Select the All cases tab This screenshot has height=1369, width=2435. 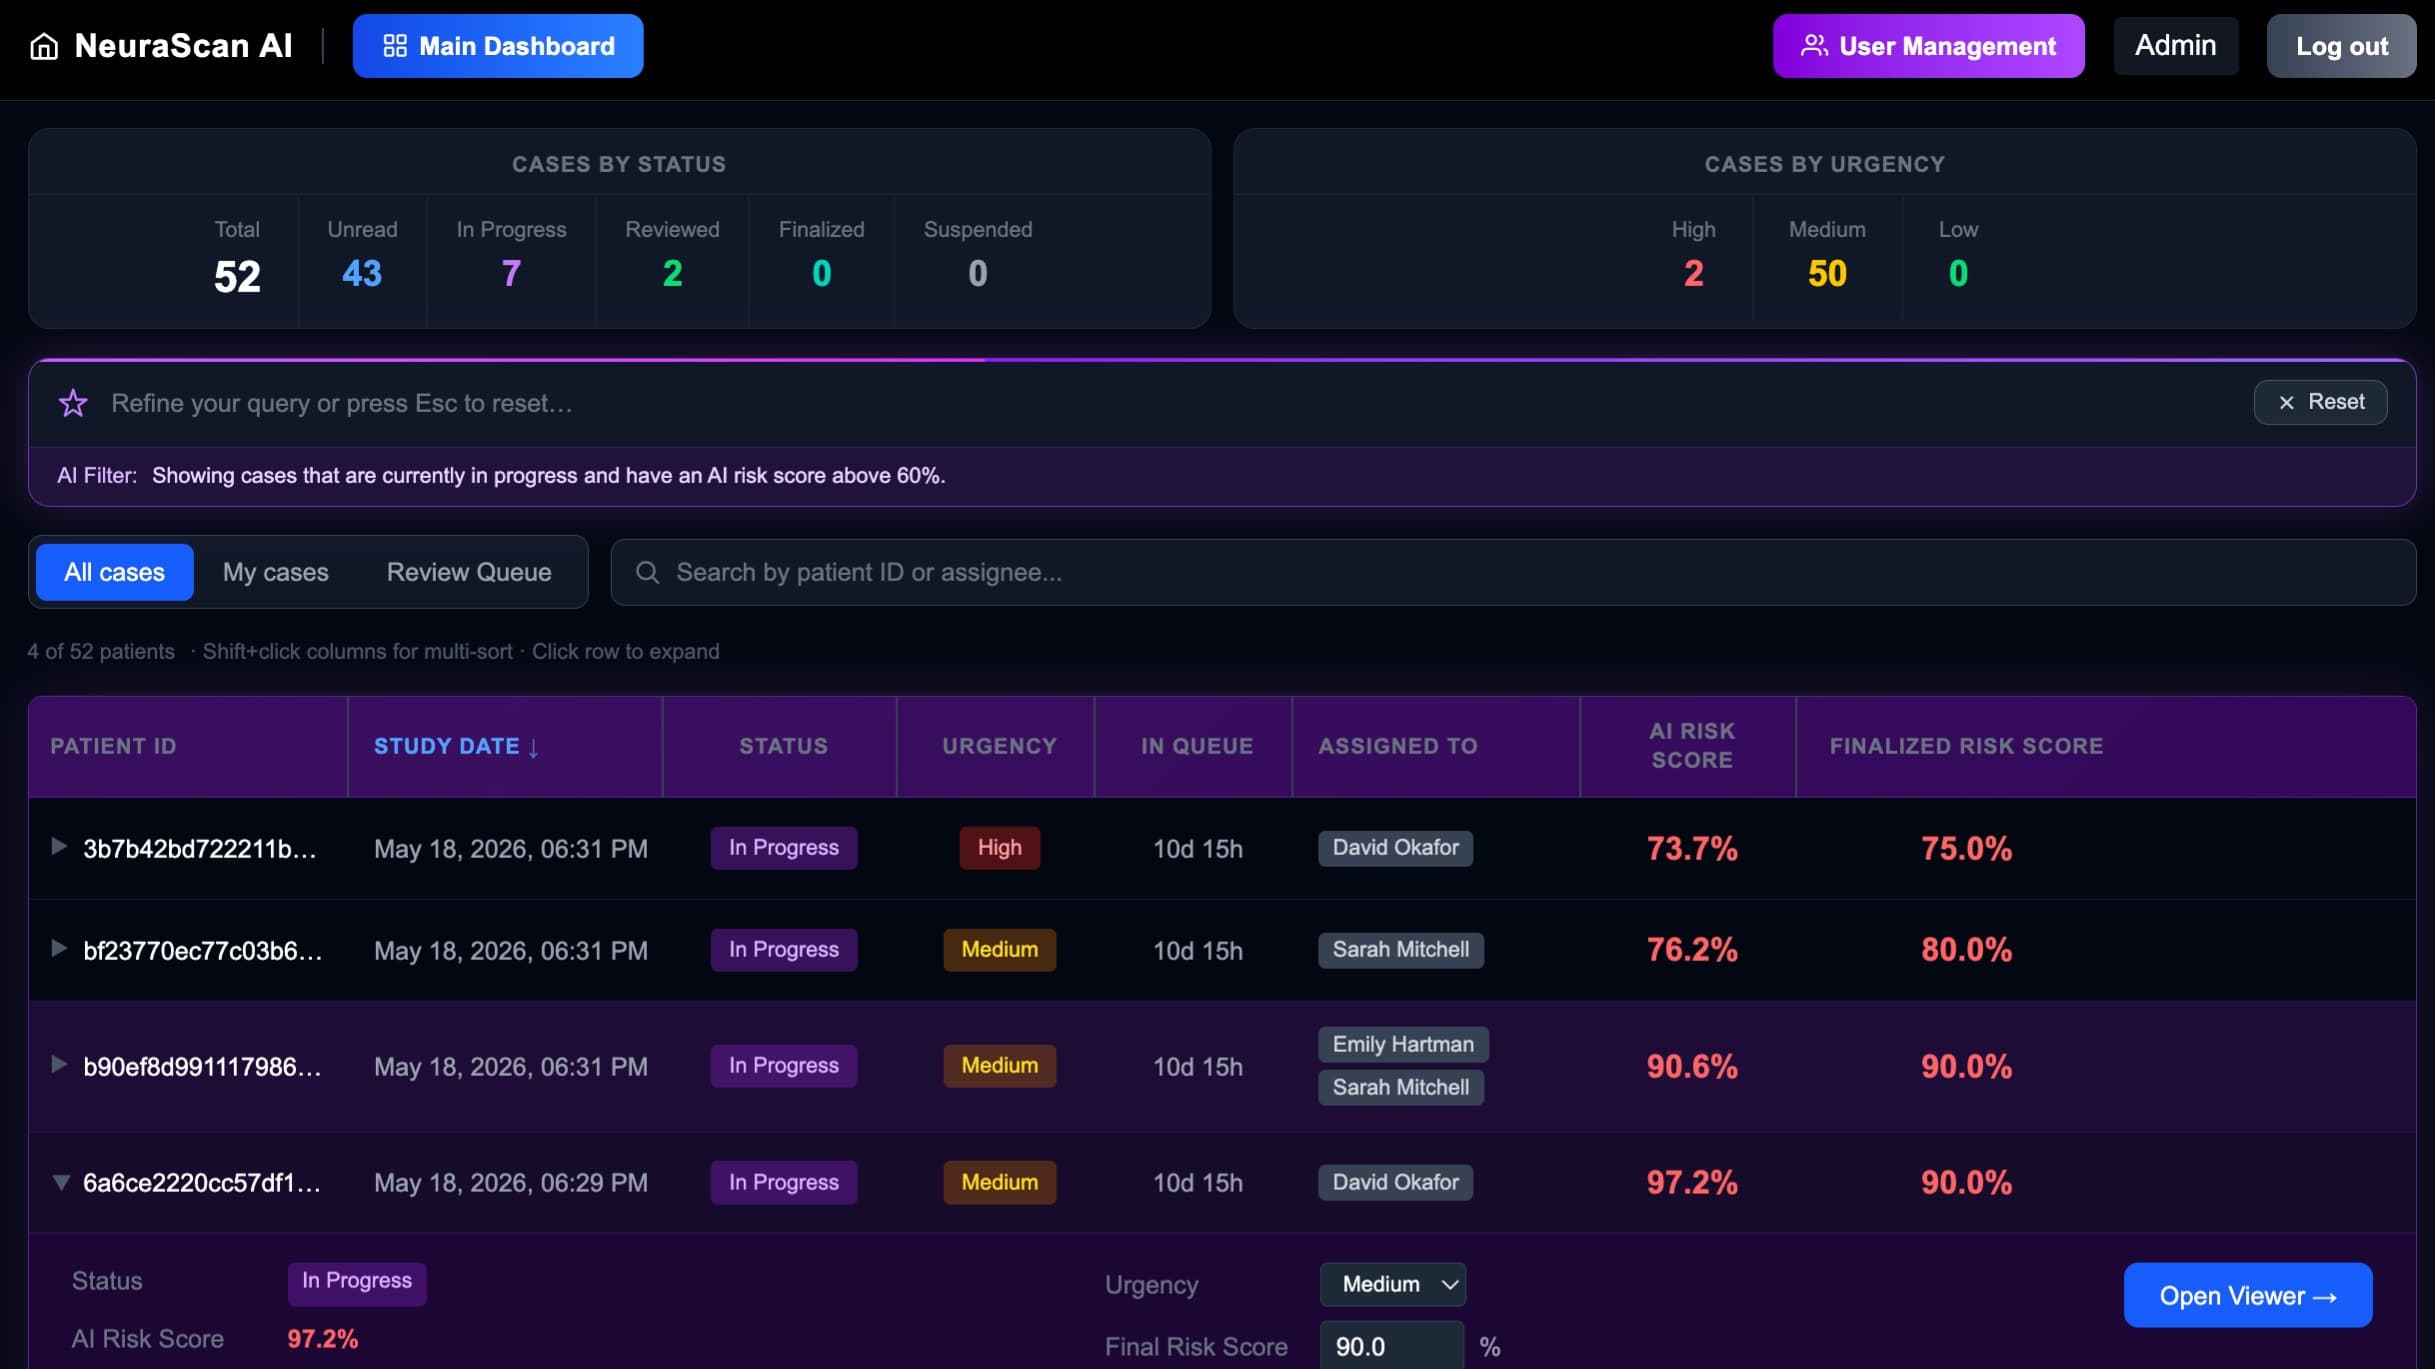pos(115,572)
